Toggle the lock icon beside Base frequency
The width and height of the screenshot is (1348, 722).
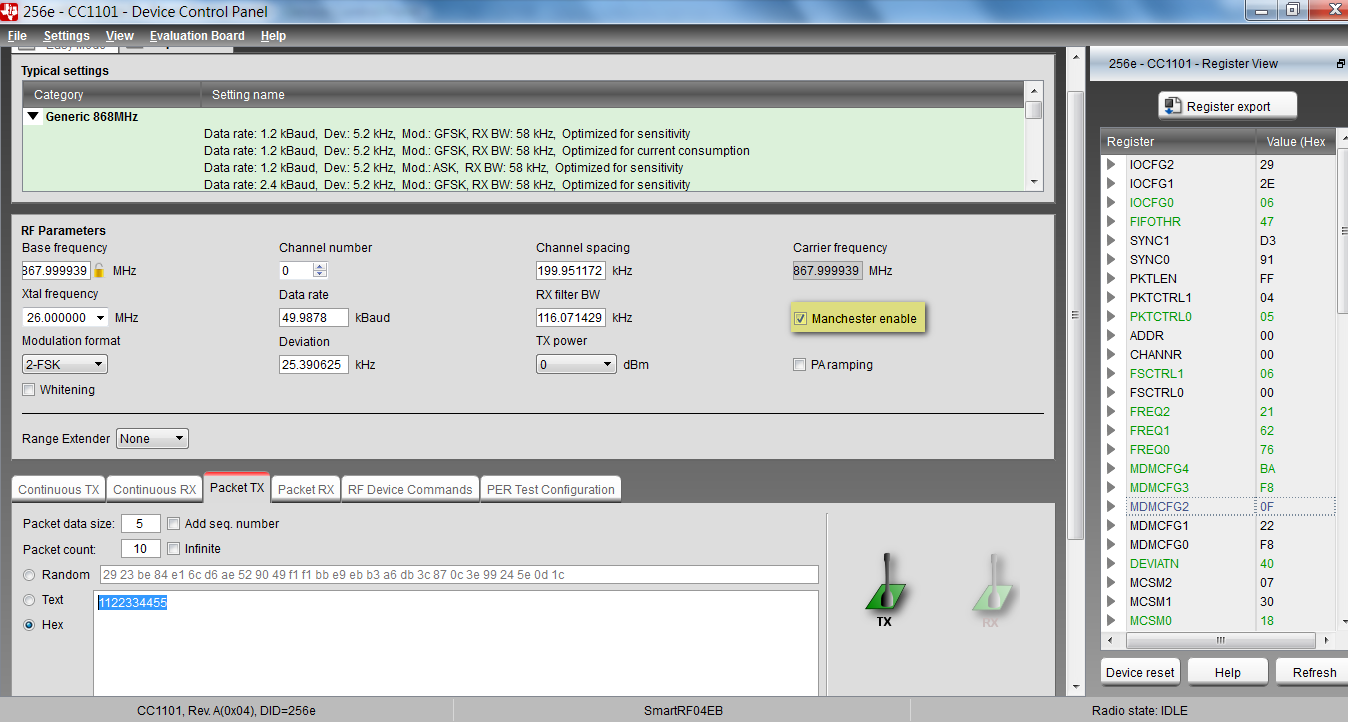point(99,270)
